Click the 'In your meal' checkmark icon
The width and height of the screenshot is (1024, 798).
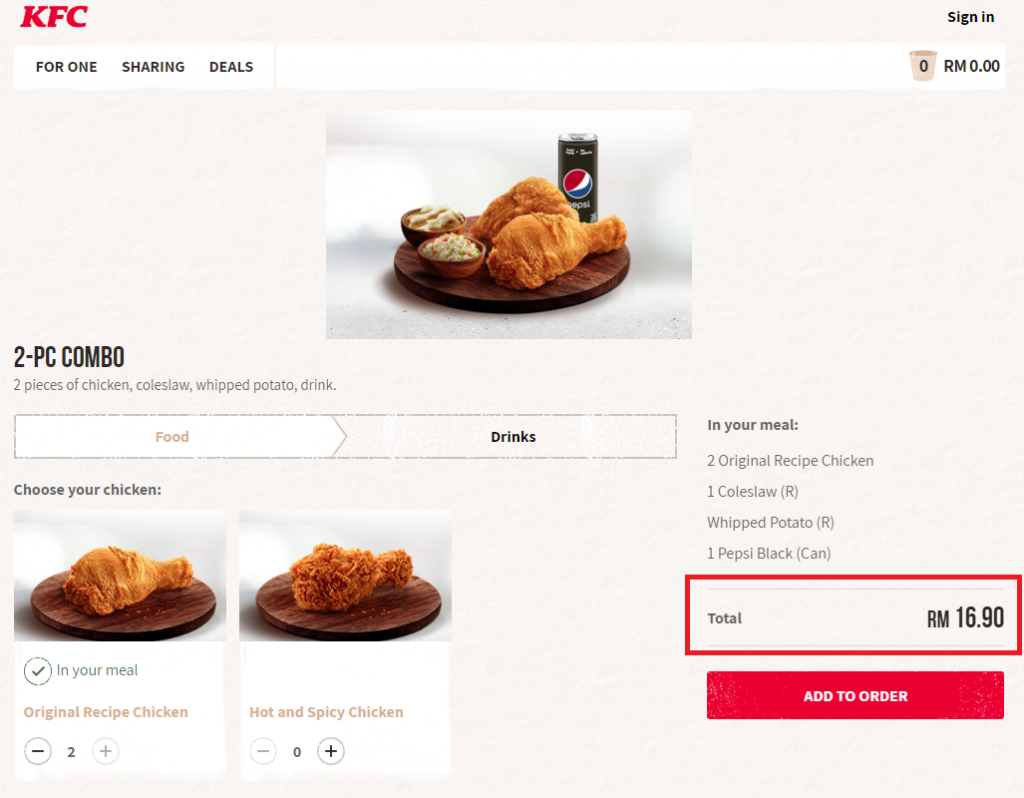(x=37, y=671)
